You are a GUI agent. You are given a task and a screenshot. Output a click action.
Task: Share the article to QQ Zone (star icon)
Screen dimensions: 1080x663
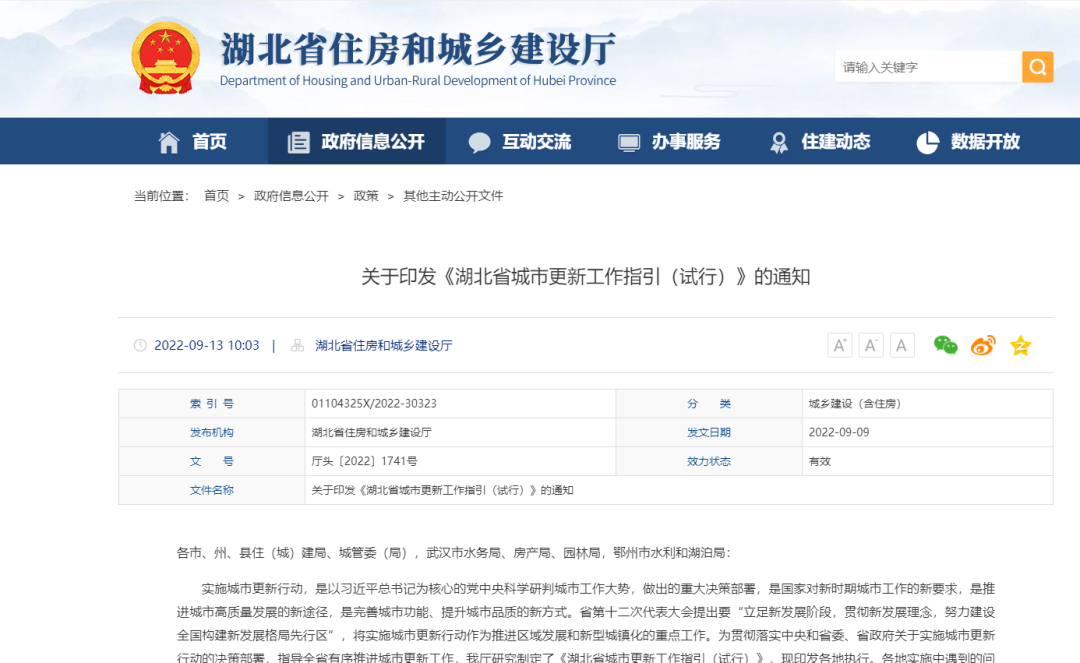1020,346
